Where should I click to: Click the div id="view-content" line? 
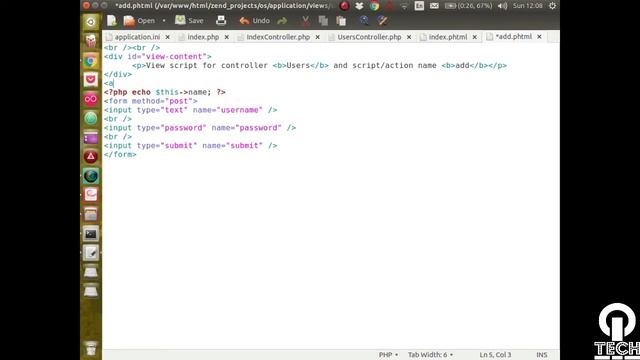158,56
